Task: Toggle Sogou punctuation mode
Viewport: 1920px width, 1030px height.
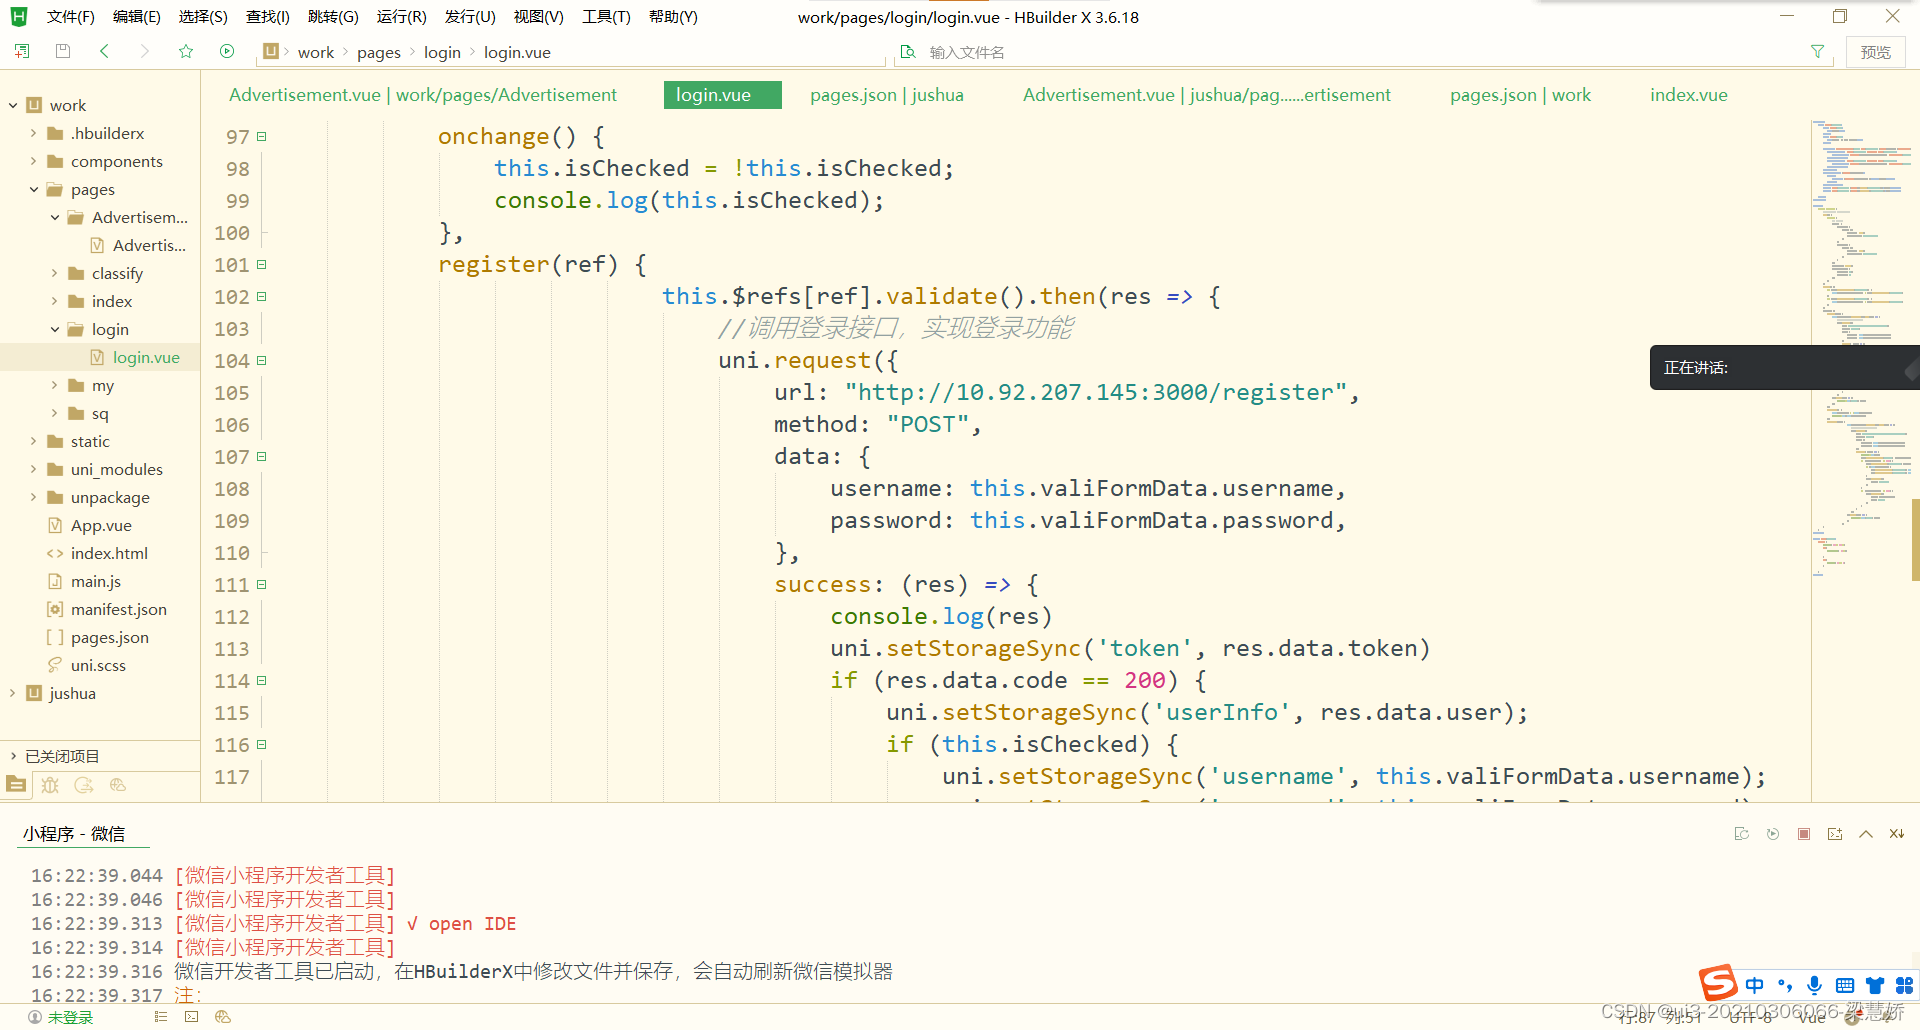Action: point(1785,985)
